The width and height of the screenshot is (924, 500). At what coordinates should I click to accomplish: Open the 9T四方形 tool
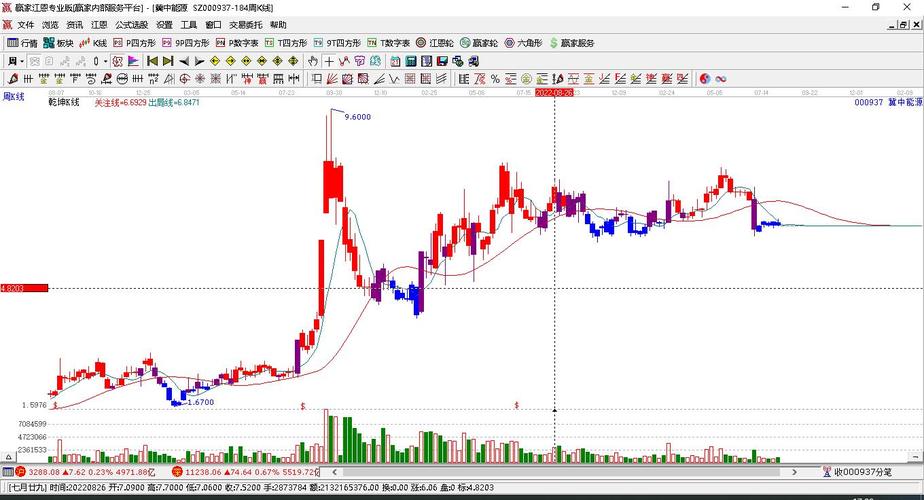pyautogui.click(x=337, y=43)
